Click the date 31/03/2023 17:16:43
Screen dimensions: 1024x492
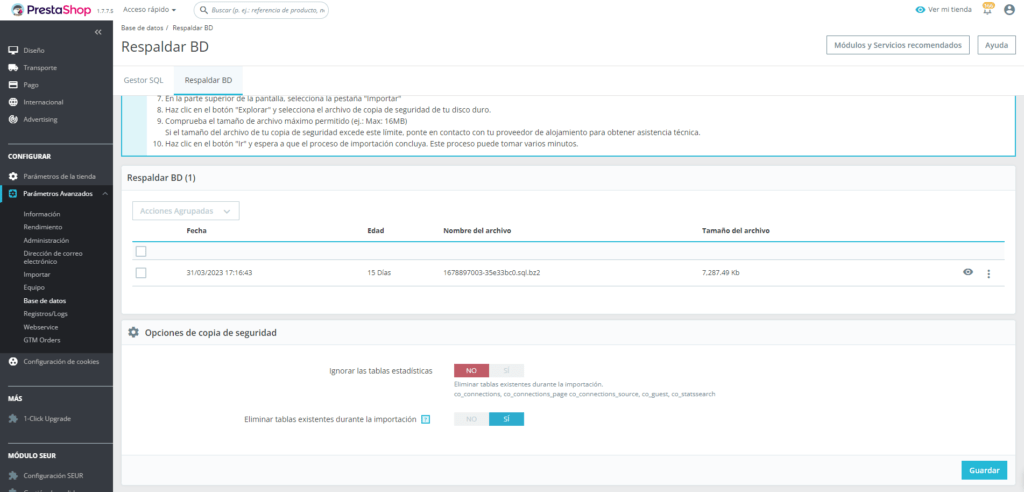pos(219,273)
